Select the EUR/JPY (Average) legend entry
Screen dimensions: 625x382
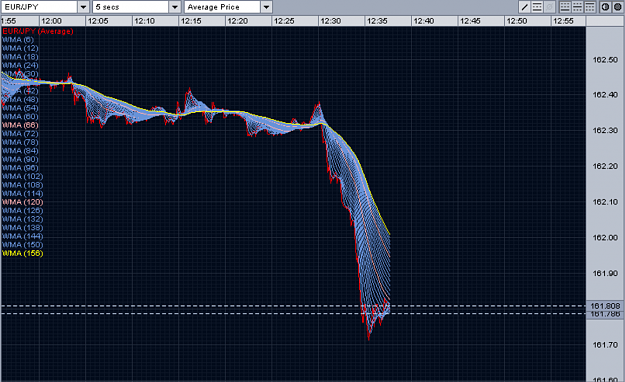coord(37,31)
